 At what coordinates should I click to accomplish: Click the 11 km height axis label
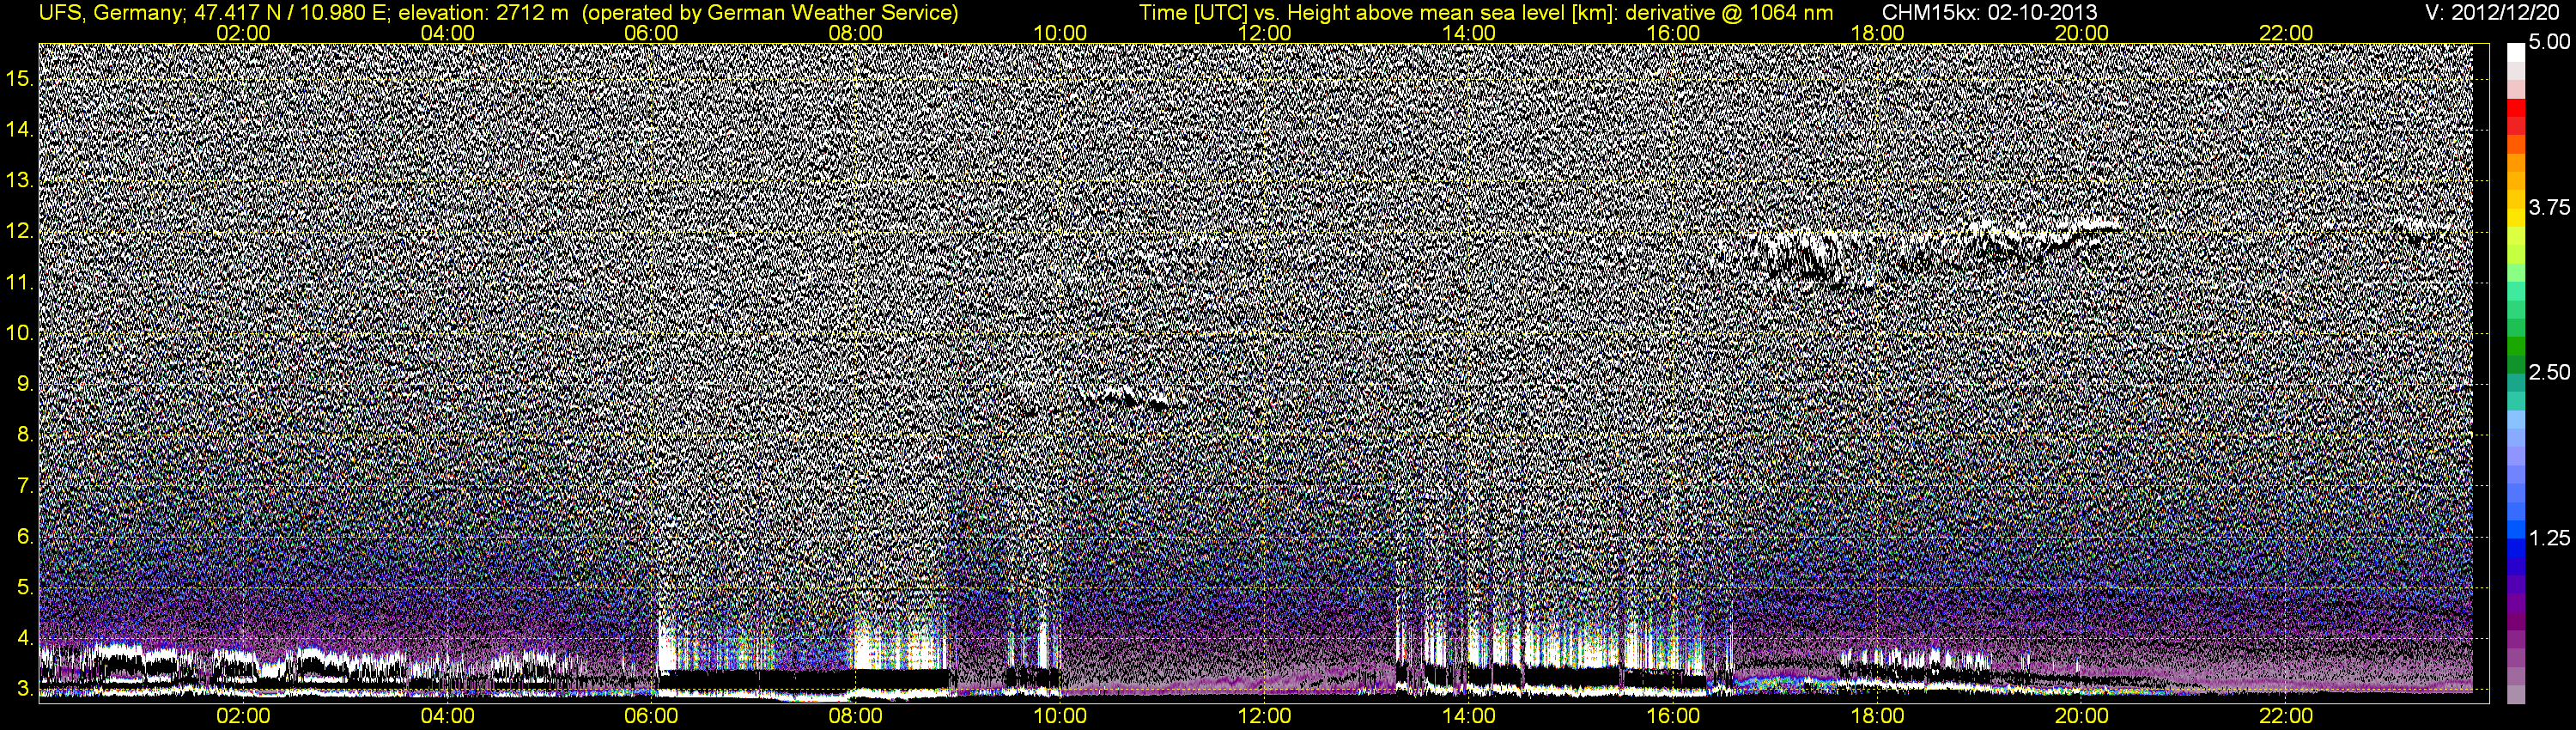pos(20,282)
